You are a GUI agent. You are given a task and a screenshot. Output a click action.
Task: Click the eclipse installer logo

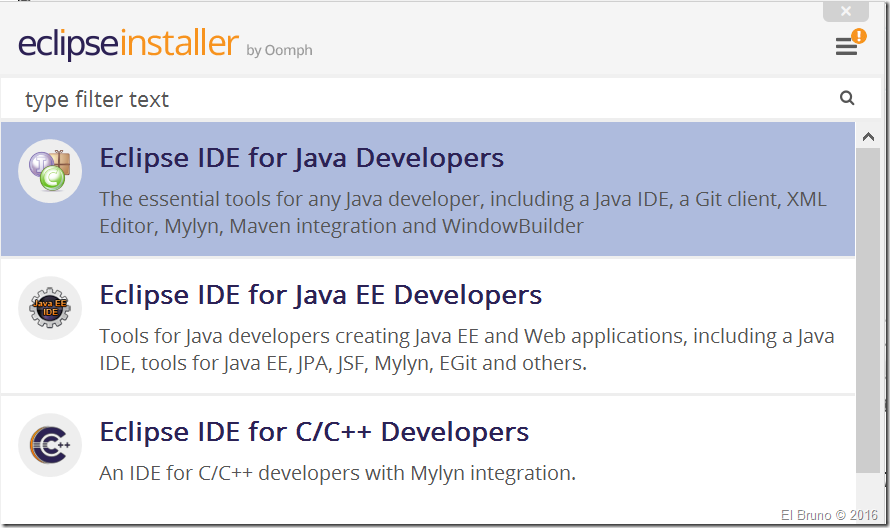tap(128, 45)
